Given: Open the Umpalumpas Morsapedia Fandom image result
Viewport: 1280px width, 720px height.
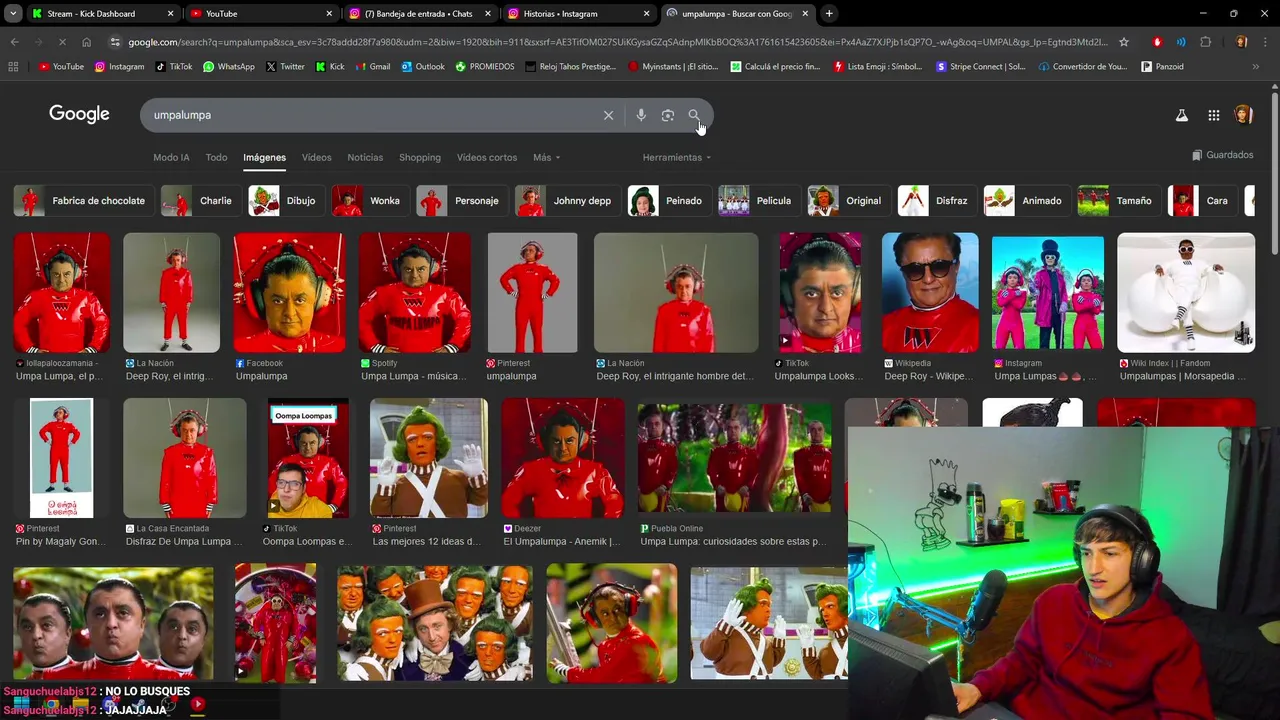Looking at the screenshot, I should pos(1186,292).
